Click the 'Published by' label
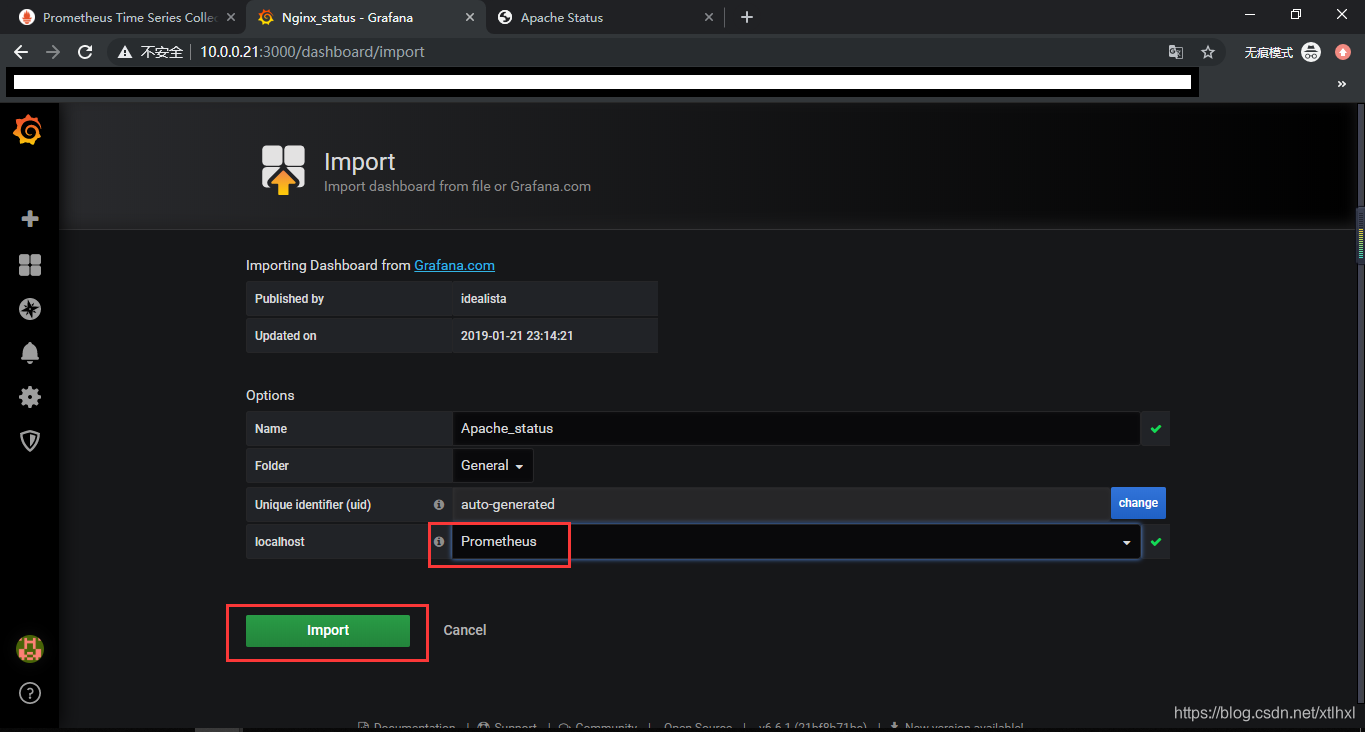Screen dimensions: 1365x732 pos(289,299)
